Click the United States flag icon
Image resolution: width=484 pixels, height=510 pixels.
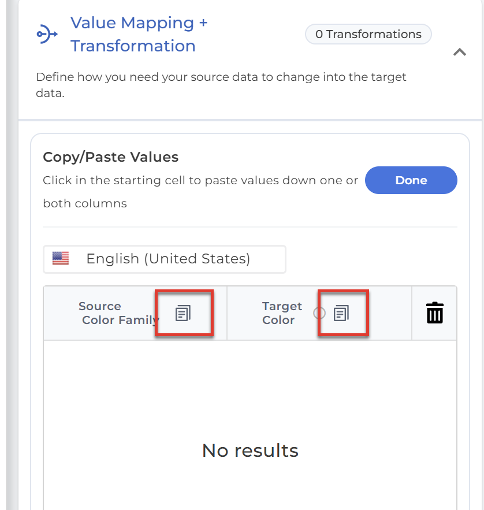(x=61, y=258)
